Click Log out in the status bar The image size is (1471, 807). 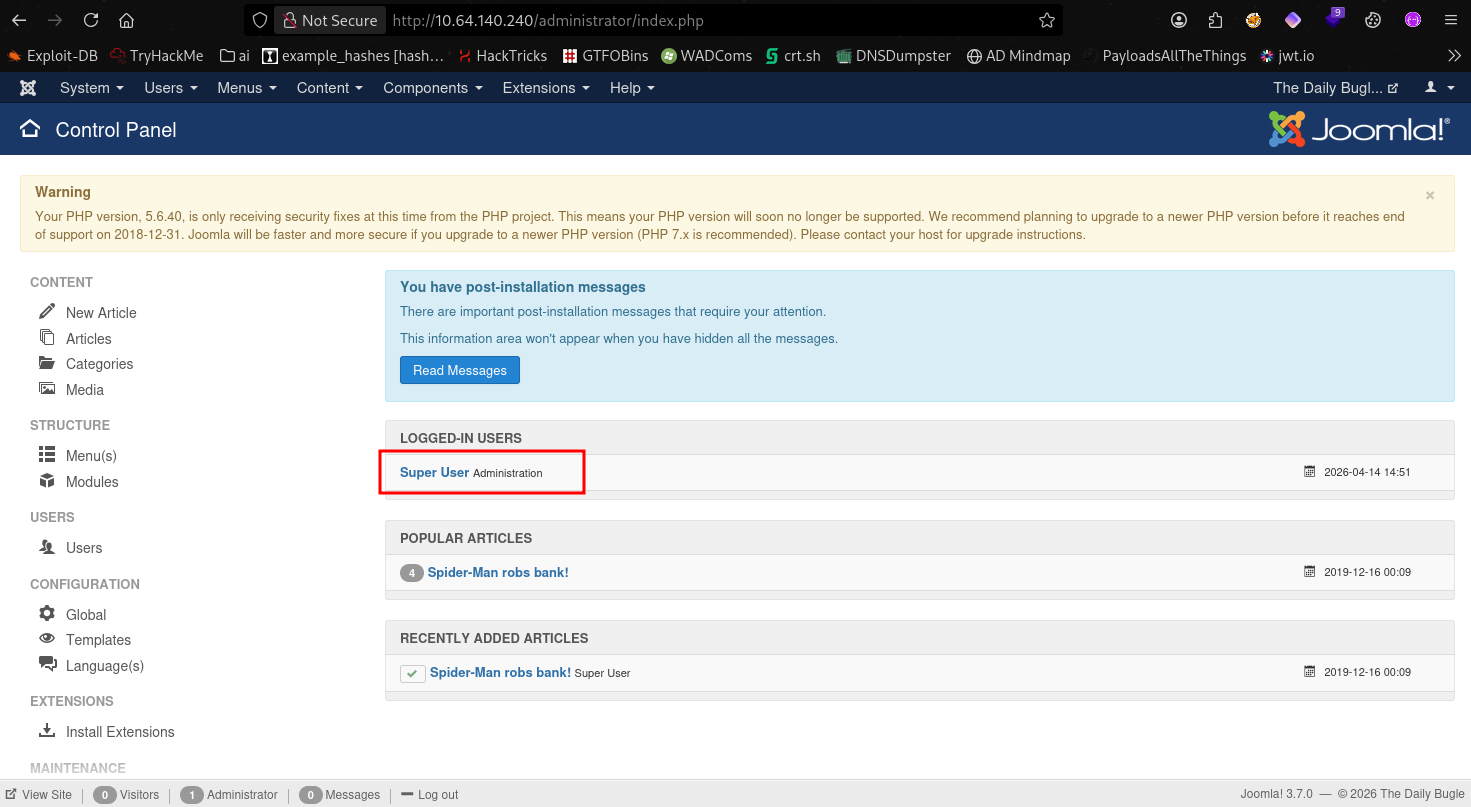429,794
